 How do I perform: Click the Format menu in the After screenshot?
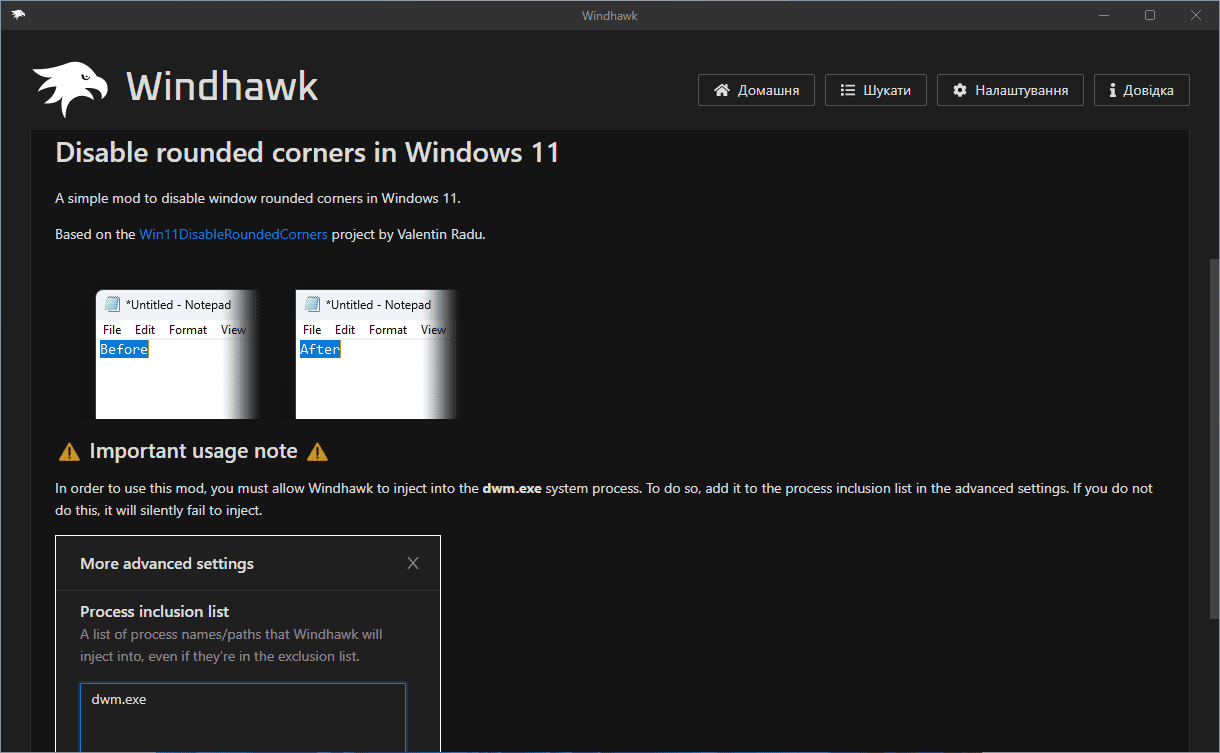(x=388, y=329)
